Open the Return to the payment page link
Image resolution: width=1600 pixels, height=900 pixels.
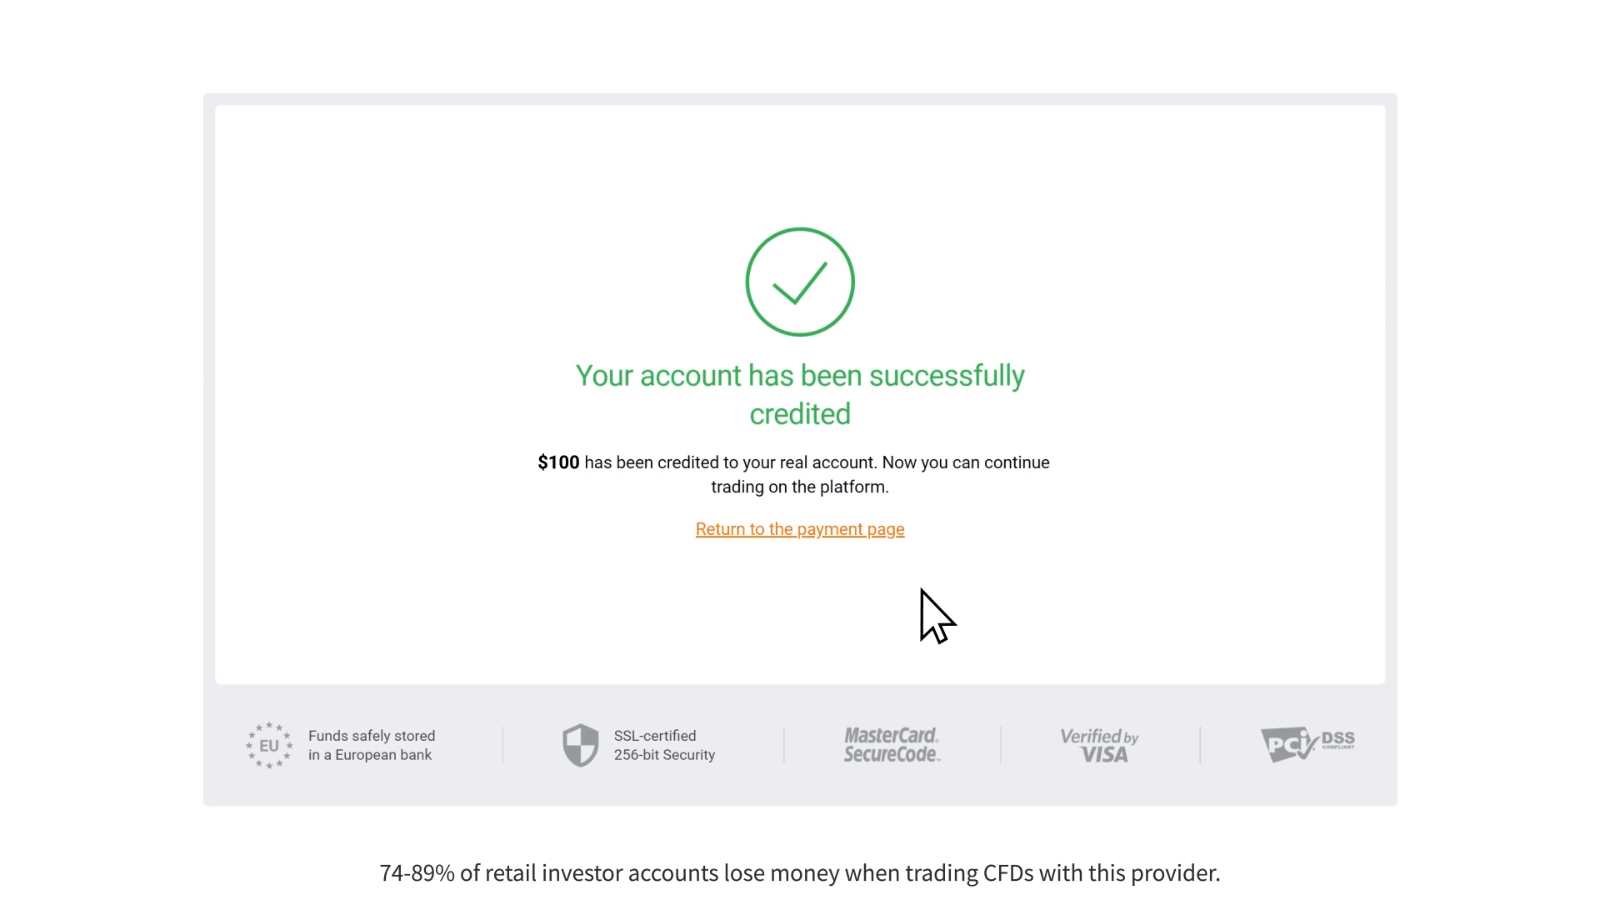pyautogui.click(x=800, y=529)
